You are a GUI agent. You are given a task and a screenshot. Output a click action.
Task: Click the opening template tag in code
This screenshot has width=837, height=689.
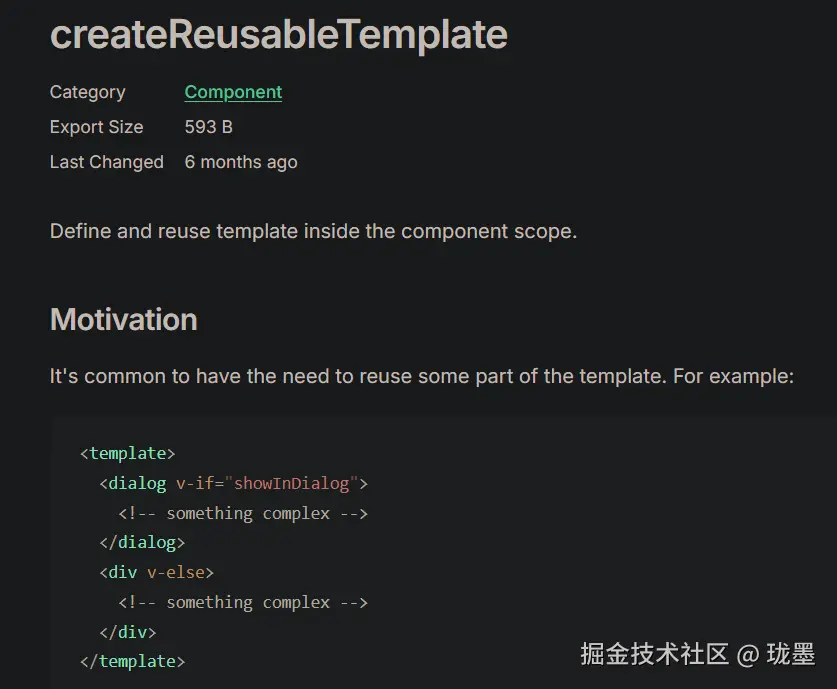click(x=127, y=453)
